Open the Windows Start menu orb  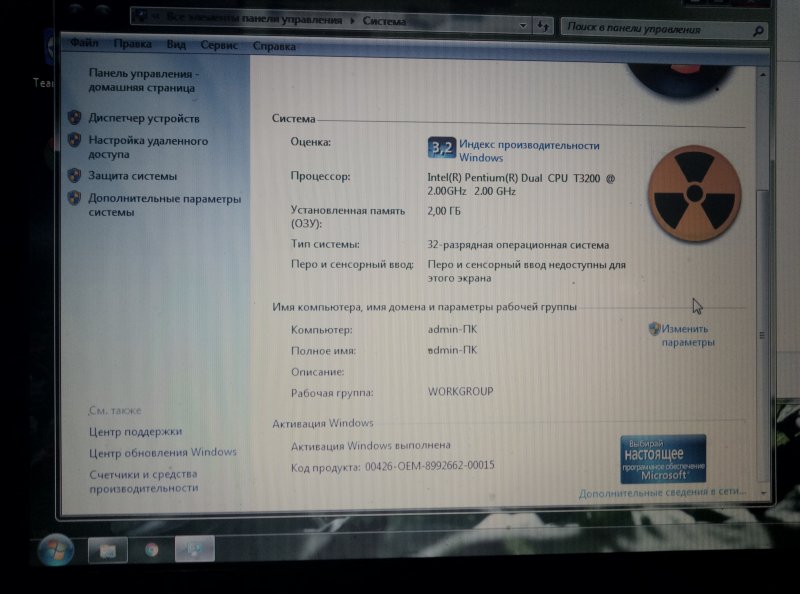(x=55, y=549)
